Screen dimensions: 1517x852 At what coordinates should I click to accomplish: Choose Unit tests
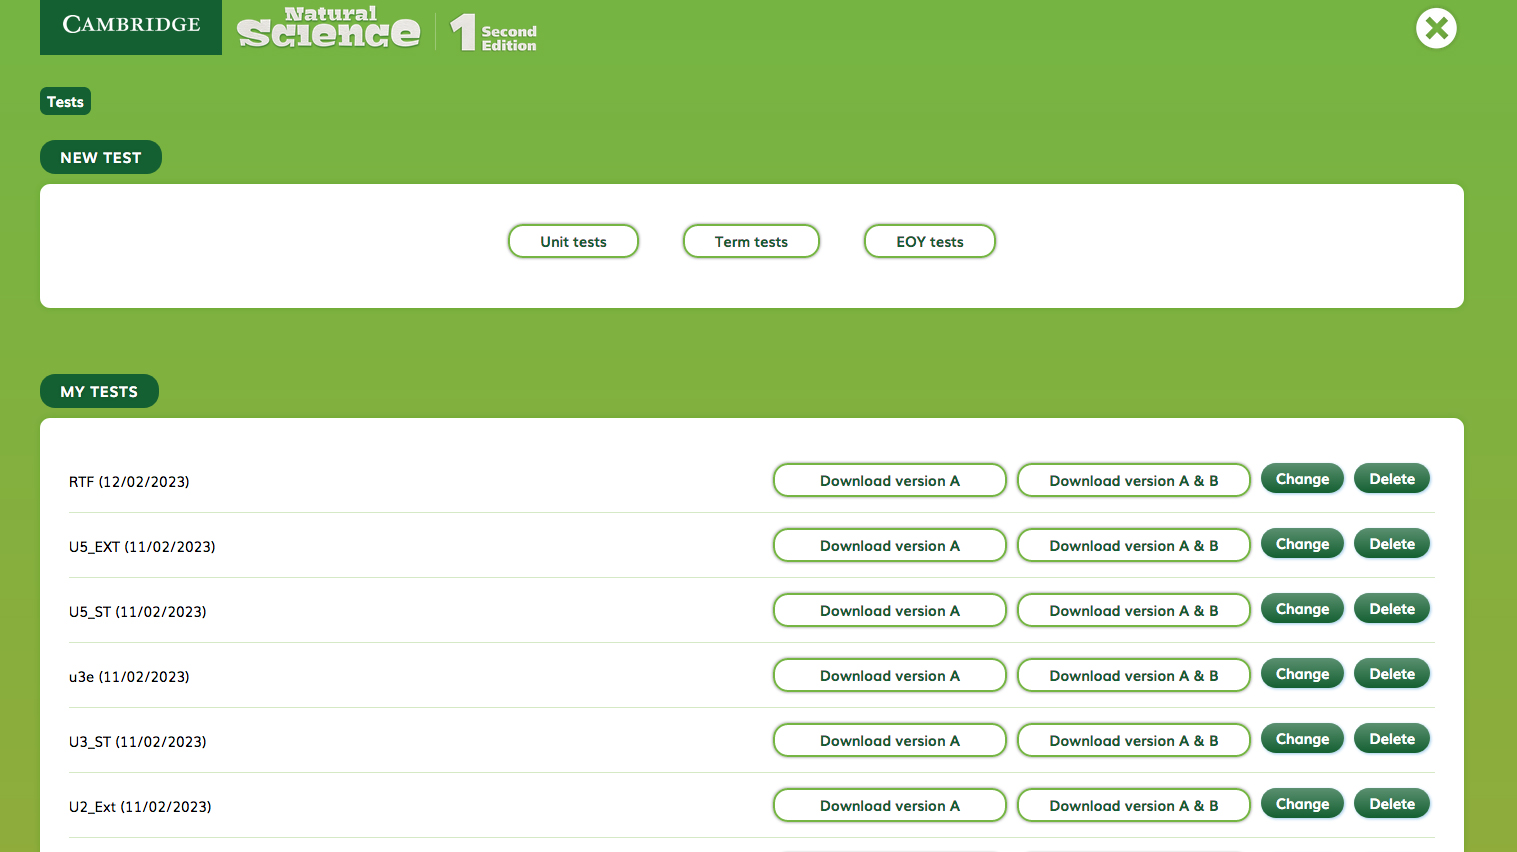573,241
